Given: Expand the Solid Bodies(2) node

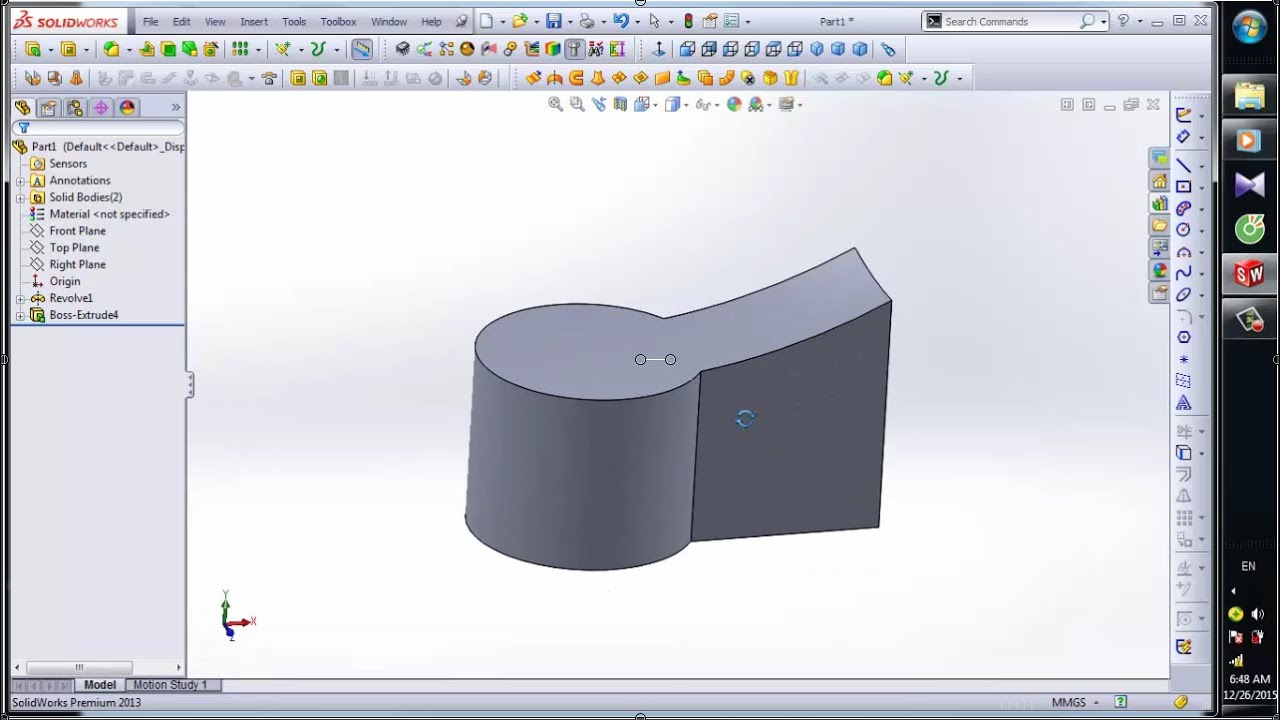Looking at the screenshot, I should (x=20, y=198).
